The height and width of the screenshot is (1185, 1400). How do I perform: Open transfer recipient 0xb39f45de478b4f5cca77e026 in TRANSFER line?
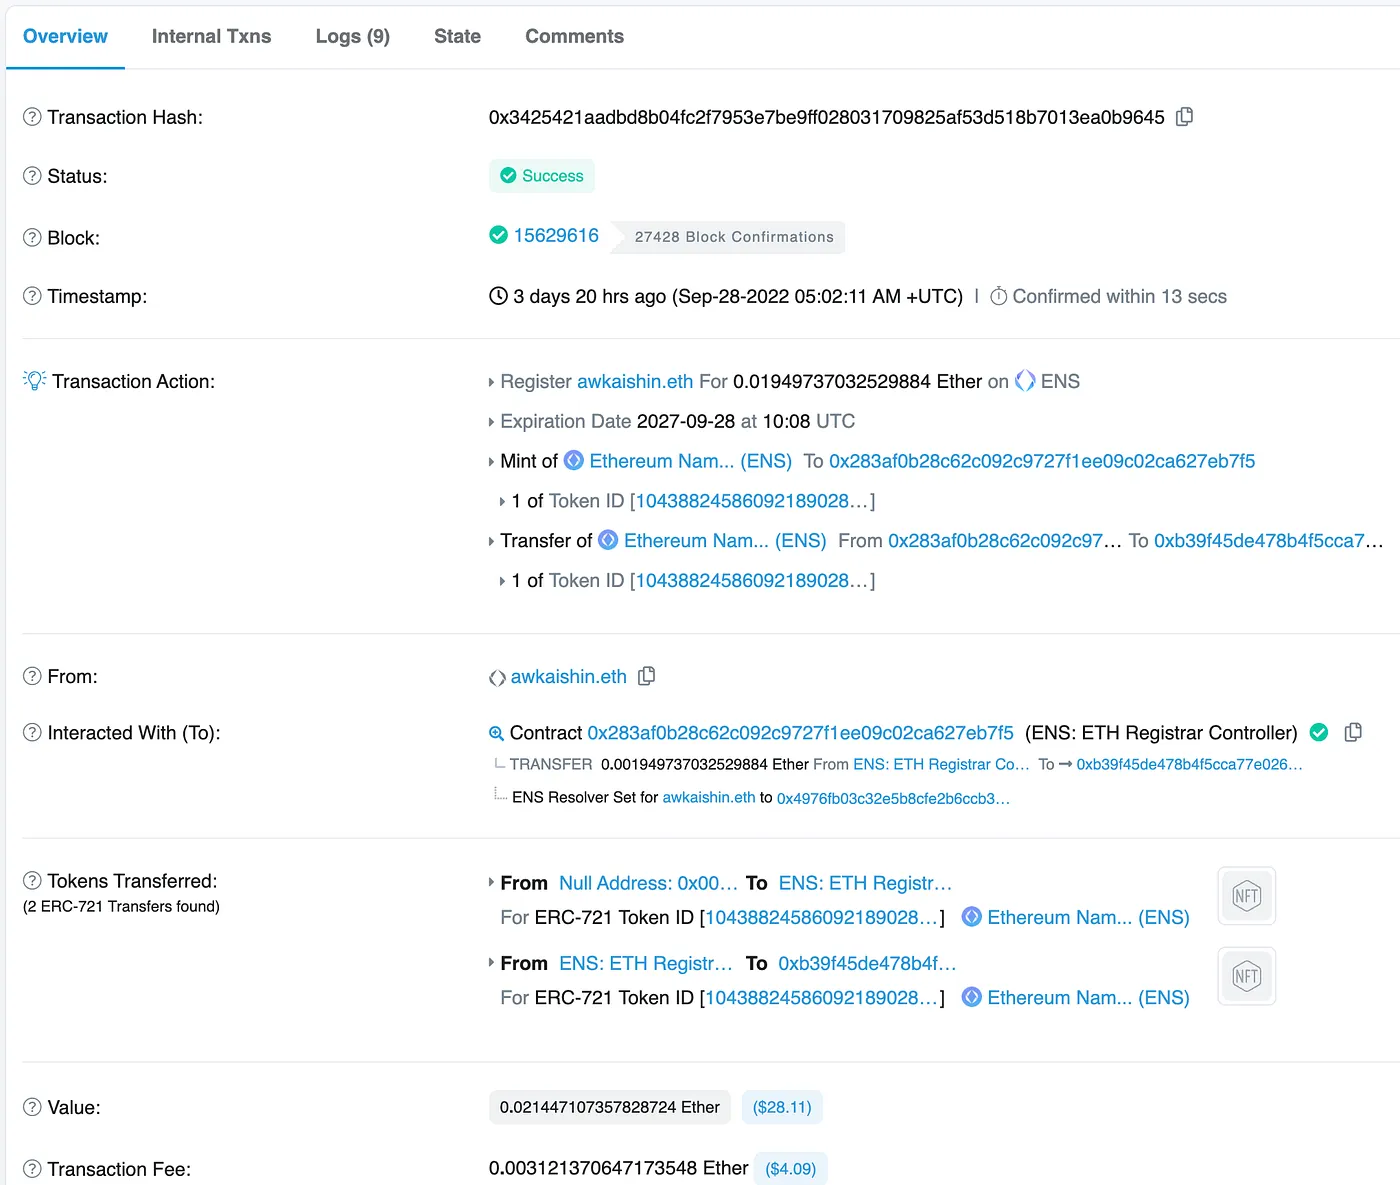[x=1189, y=764]
